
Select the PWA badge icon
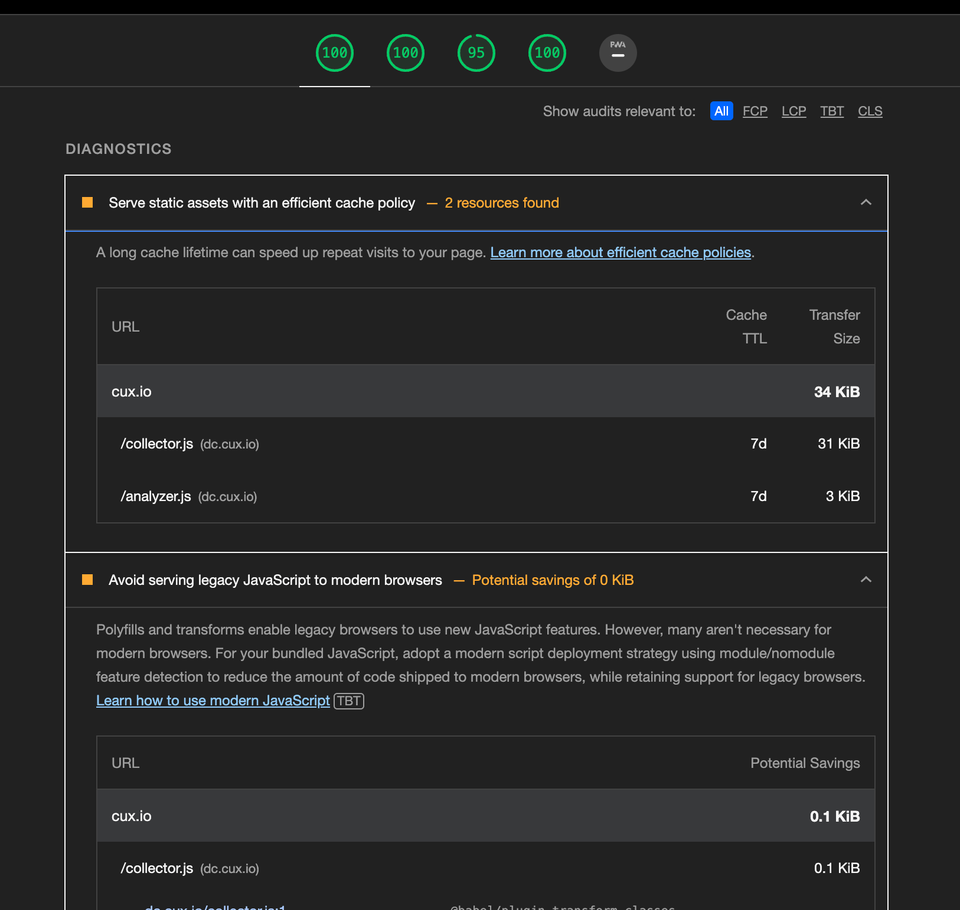pos(617,52)
